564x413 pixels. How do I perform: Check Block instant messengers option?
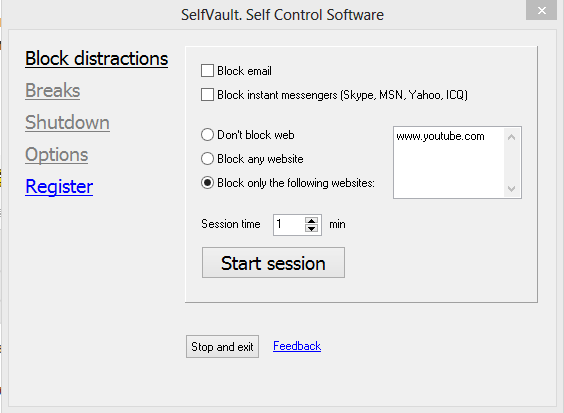[x=207, y=95]
